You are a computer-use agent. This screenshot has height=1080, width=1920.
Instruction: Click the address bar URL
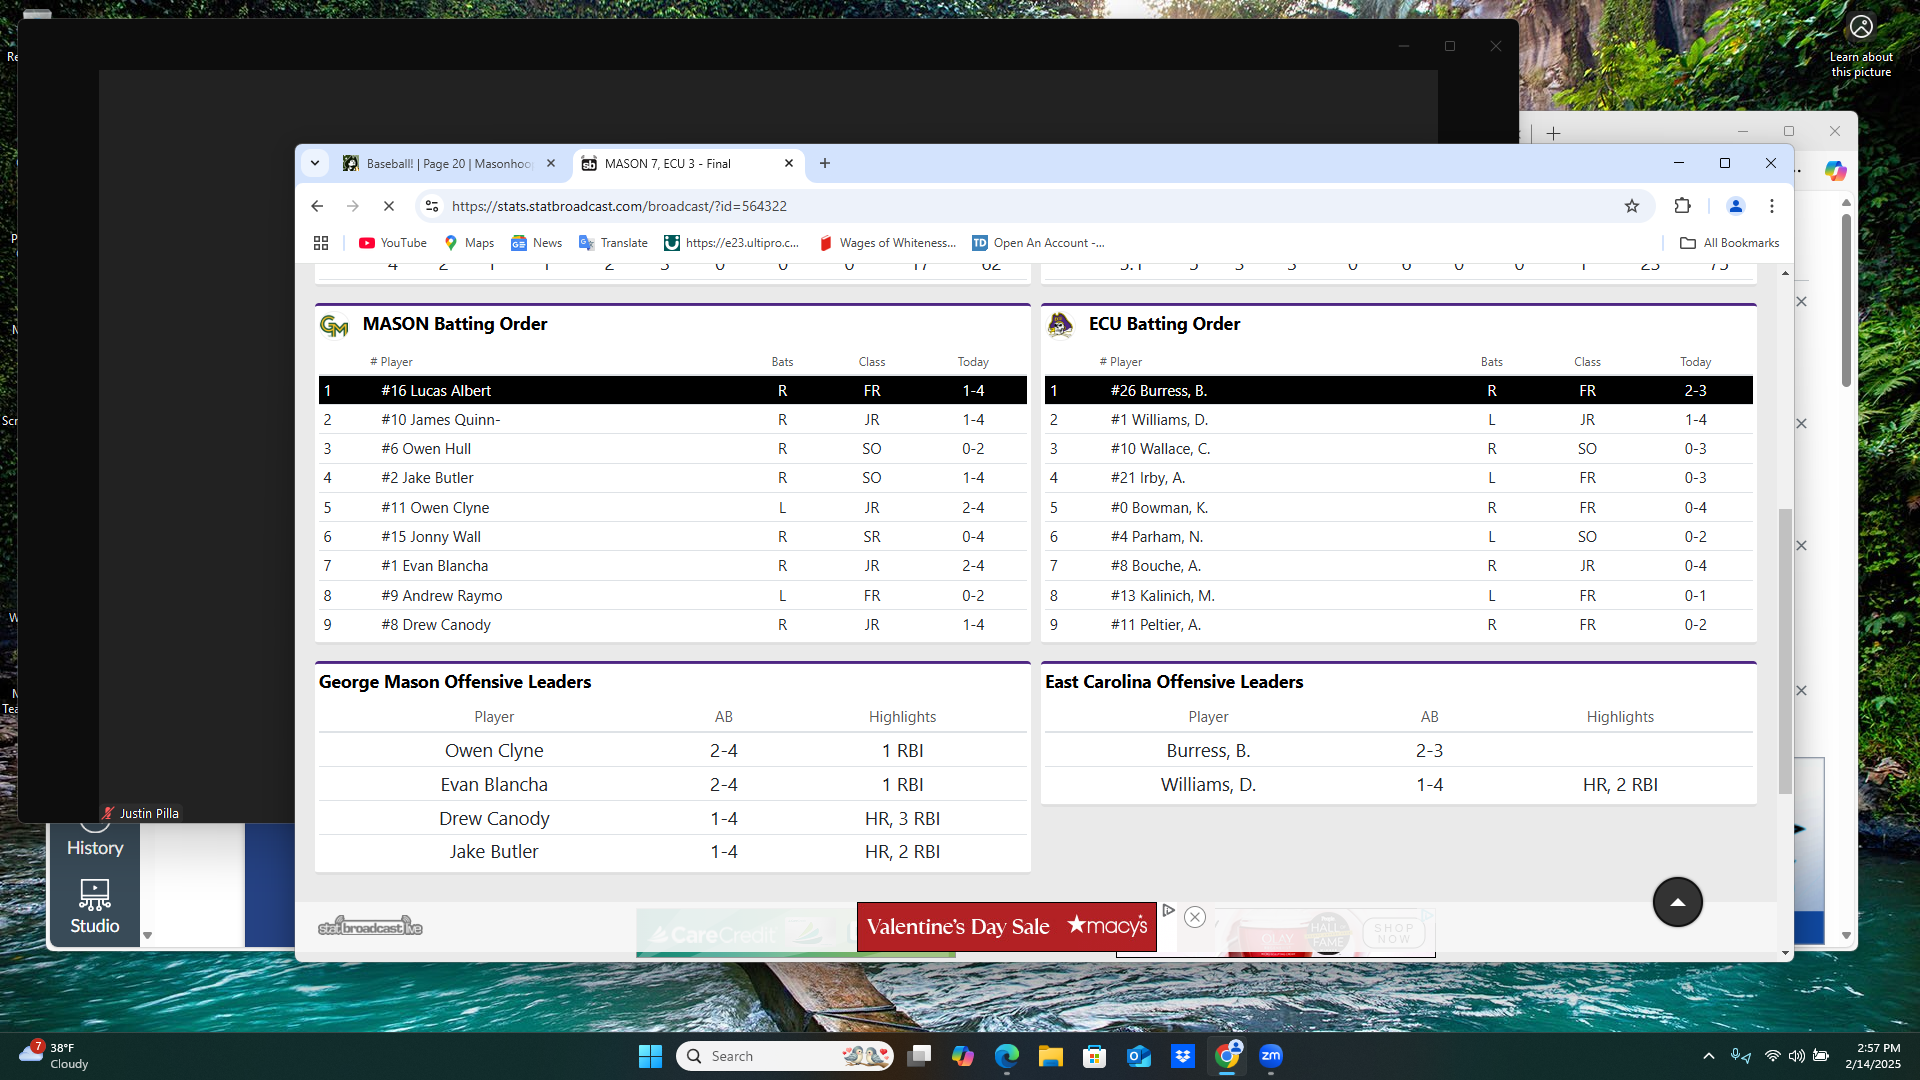(x=619, y=206)
